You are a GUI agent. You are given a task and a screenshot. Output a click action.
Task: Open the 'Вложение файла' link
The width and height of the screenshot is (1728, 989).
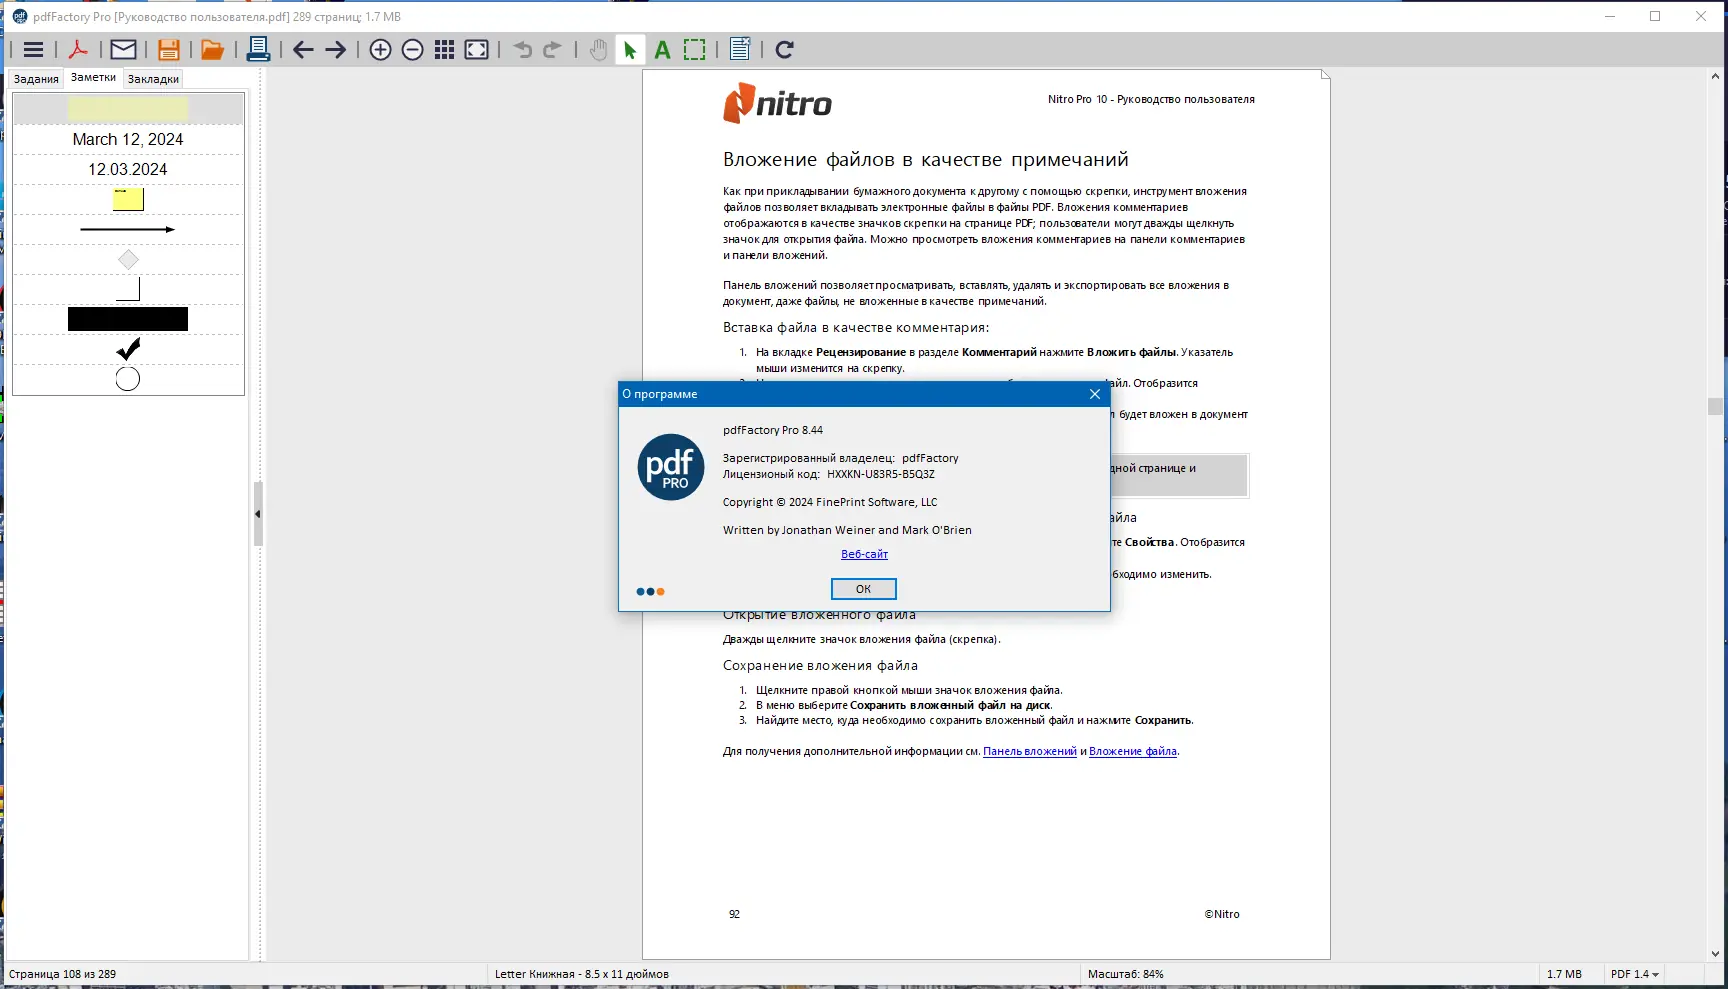coord(1133,751)
